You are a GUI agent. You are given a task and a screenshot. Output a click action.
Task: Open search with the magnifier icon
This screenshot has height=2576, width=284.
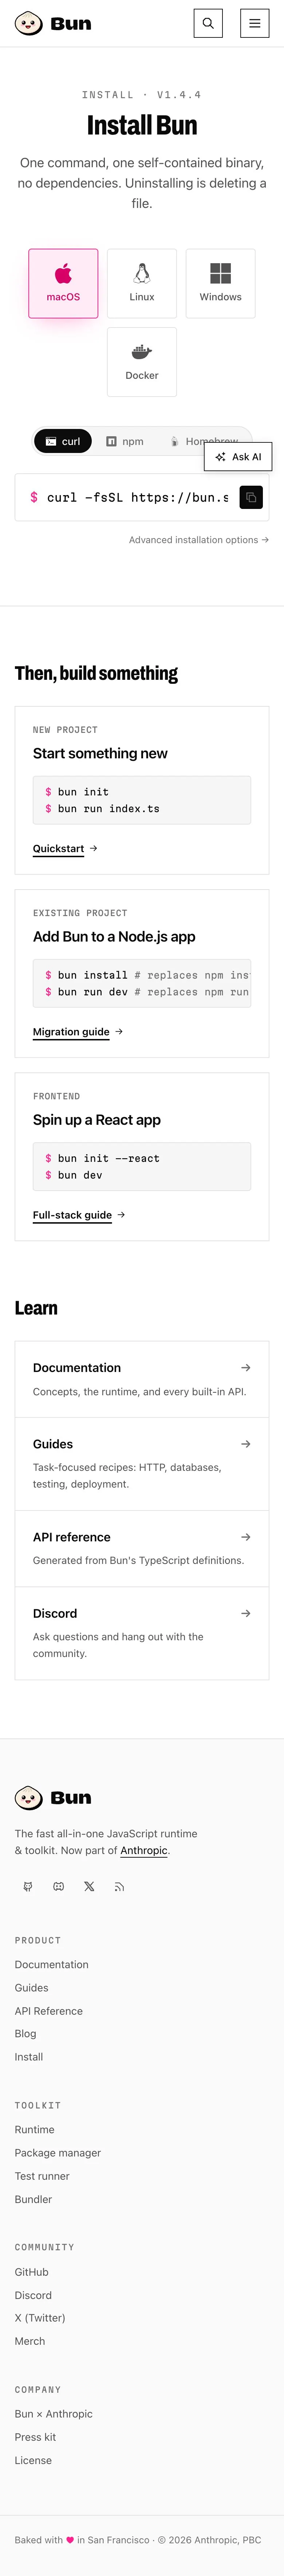coord(208,23)
